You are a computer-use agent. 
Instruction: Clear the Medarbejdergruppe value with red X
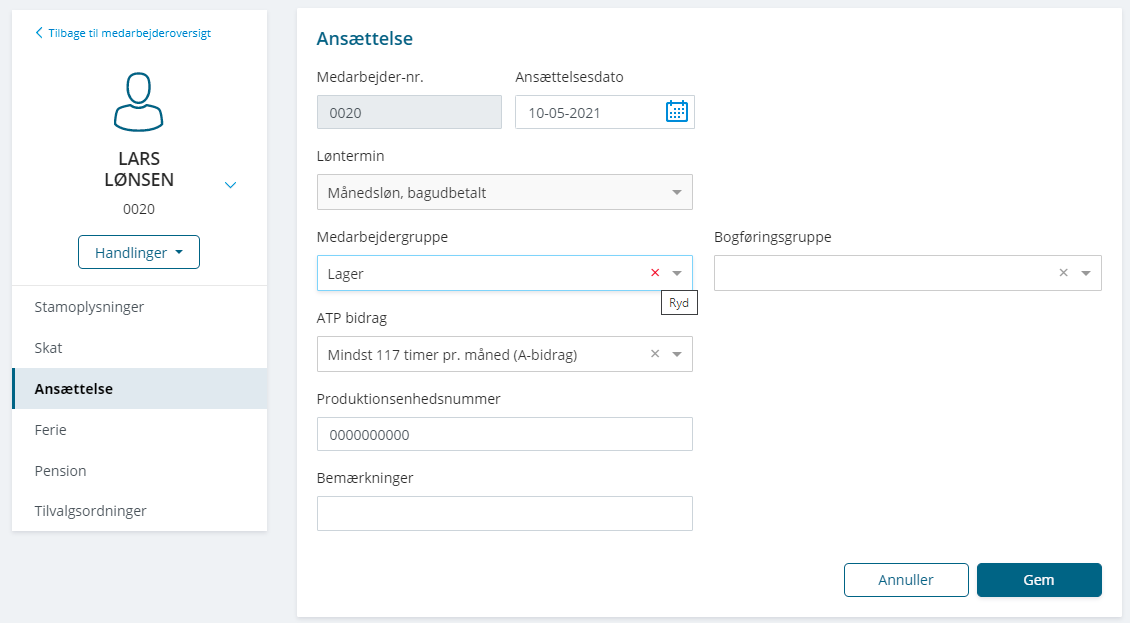coord(655,273)
